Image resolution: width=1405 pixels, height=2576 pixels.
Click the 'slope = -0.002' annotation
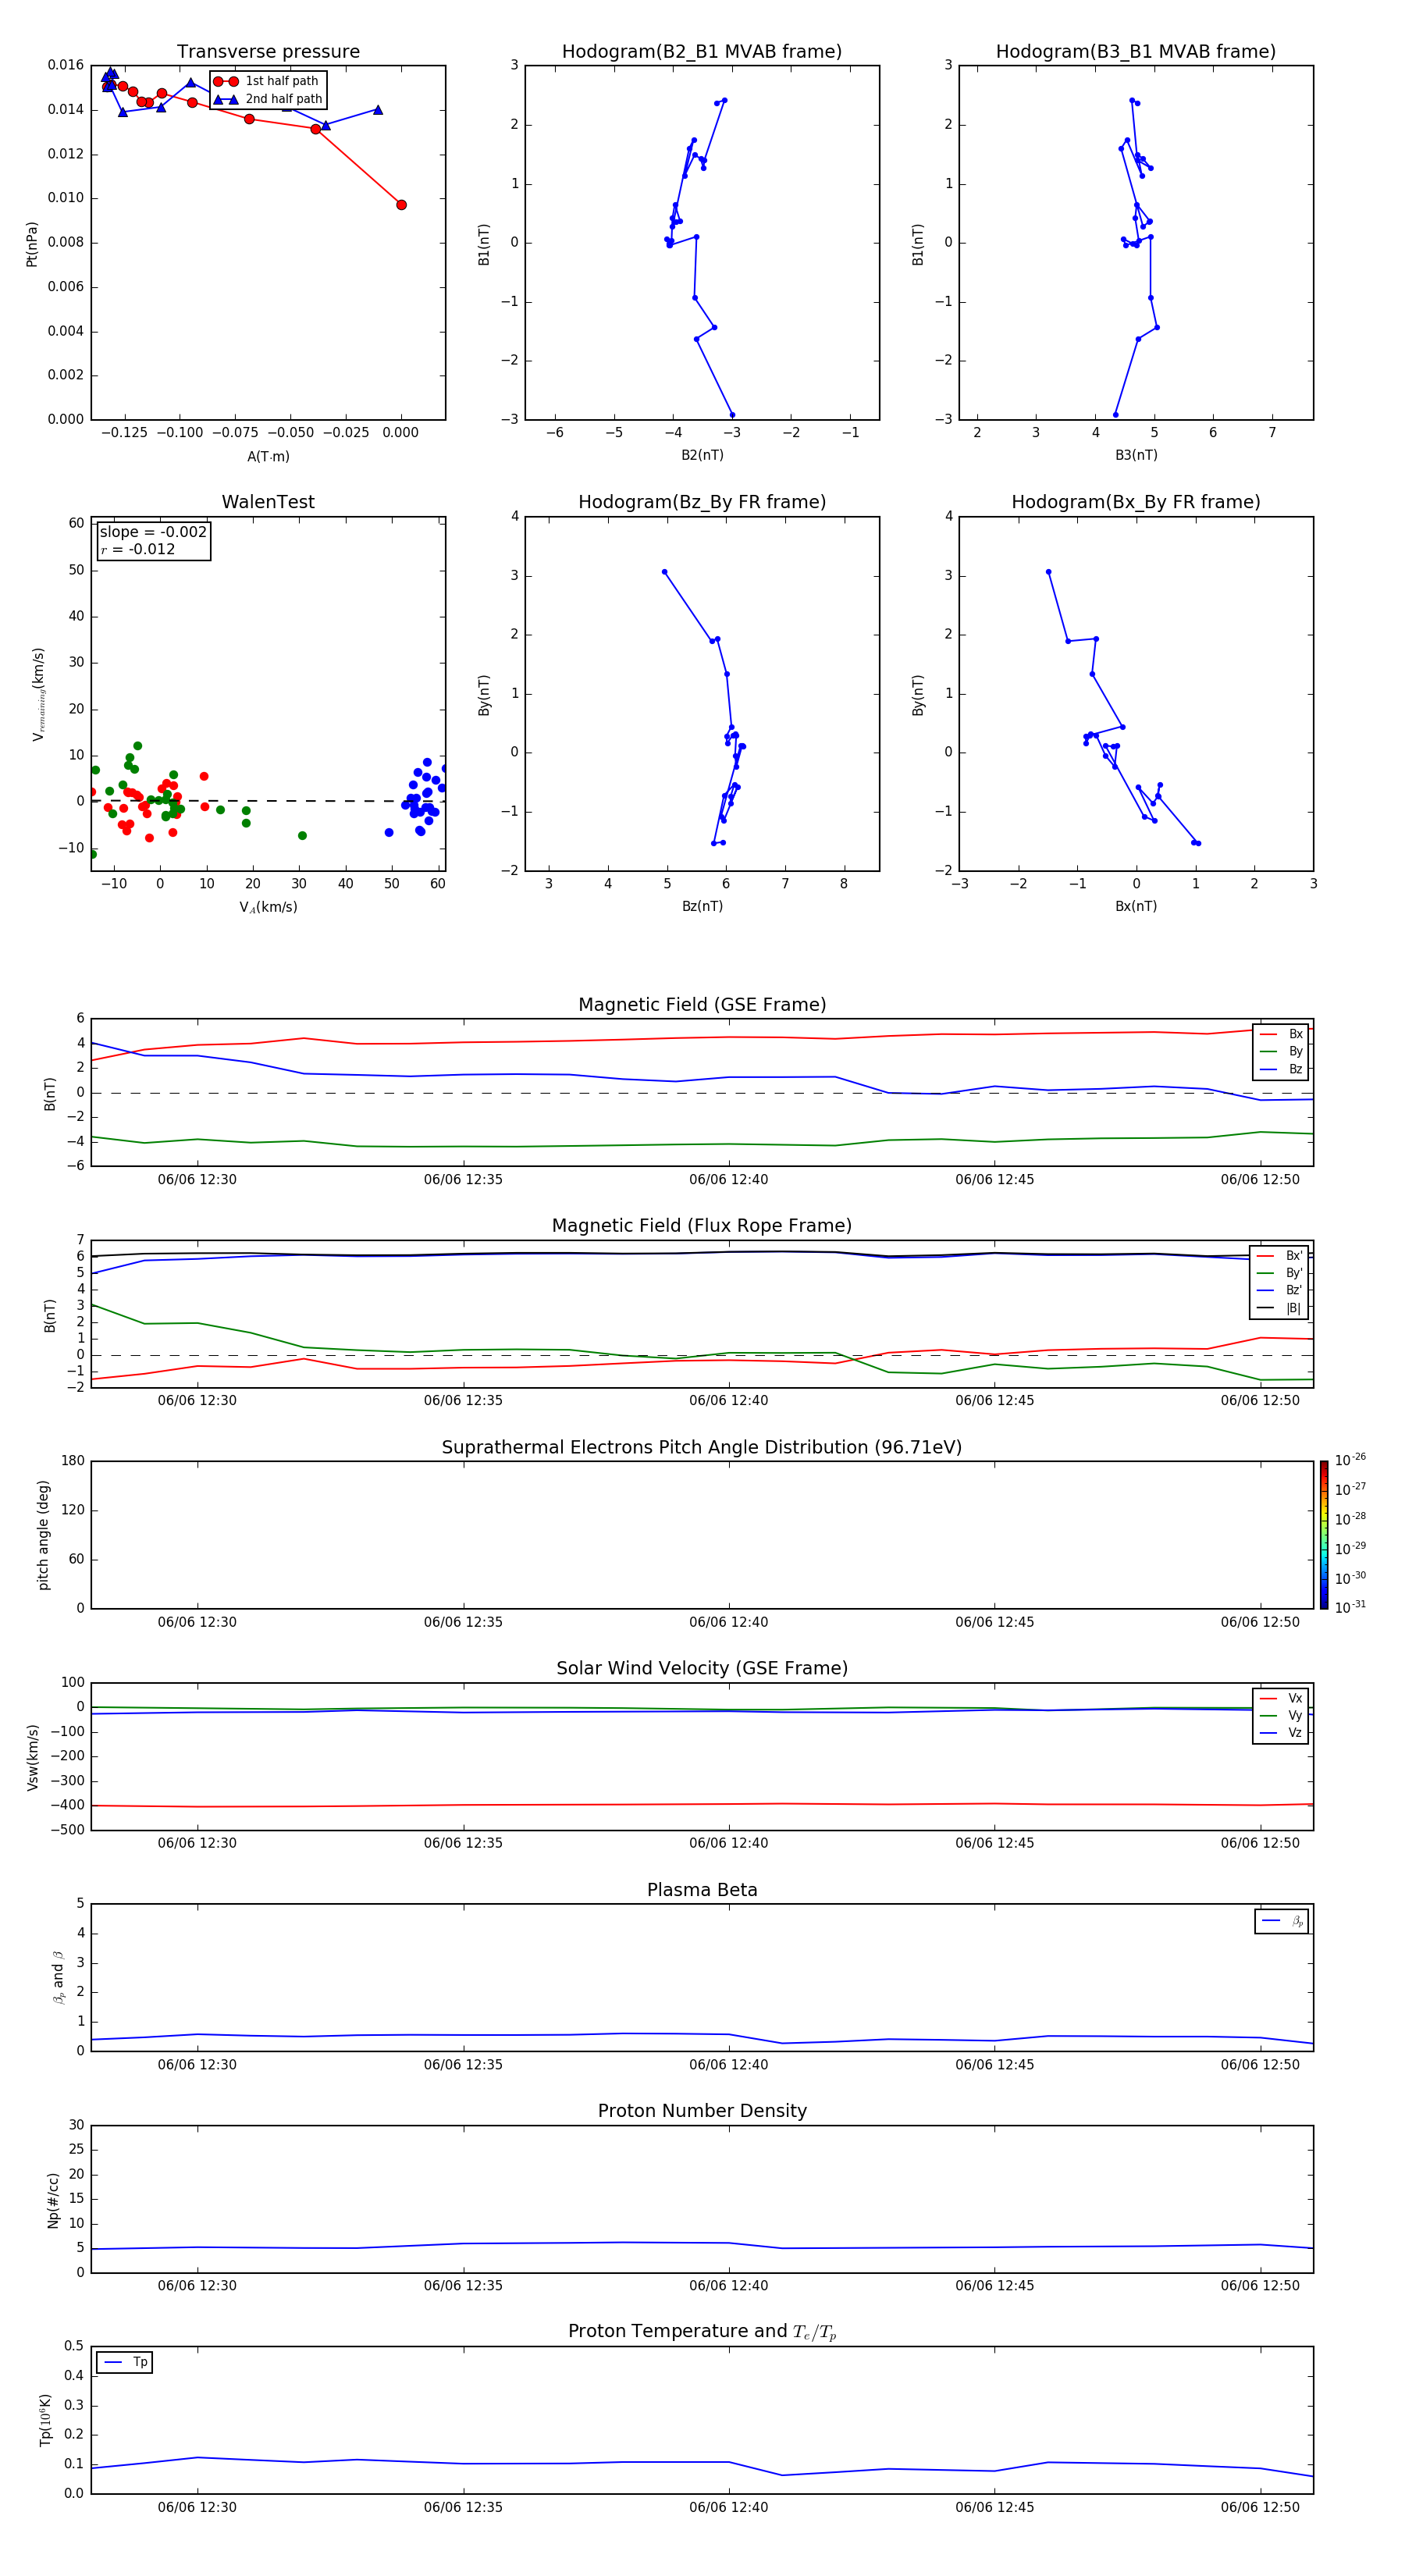[x=153, y=532]
